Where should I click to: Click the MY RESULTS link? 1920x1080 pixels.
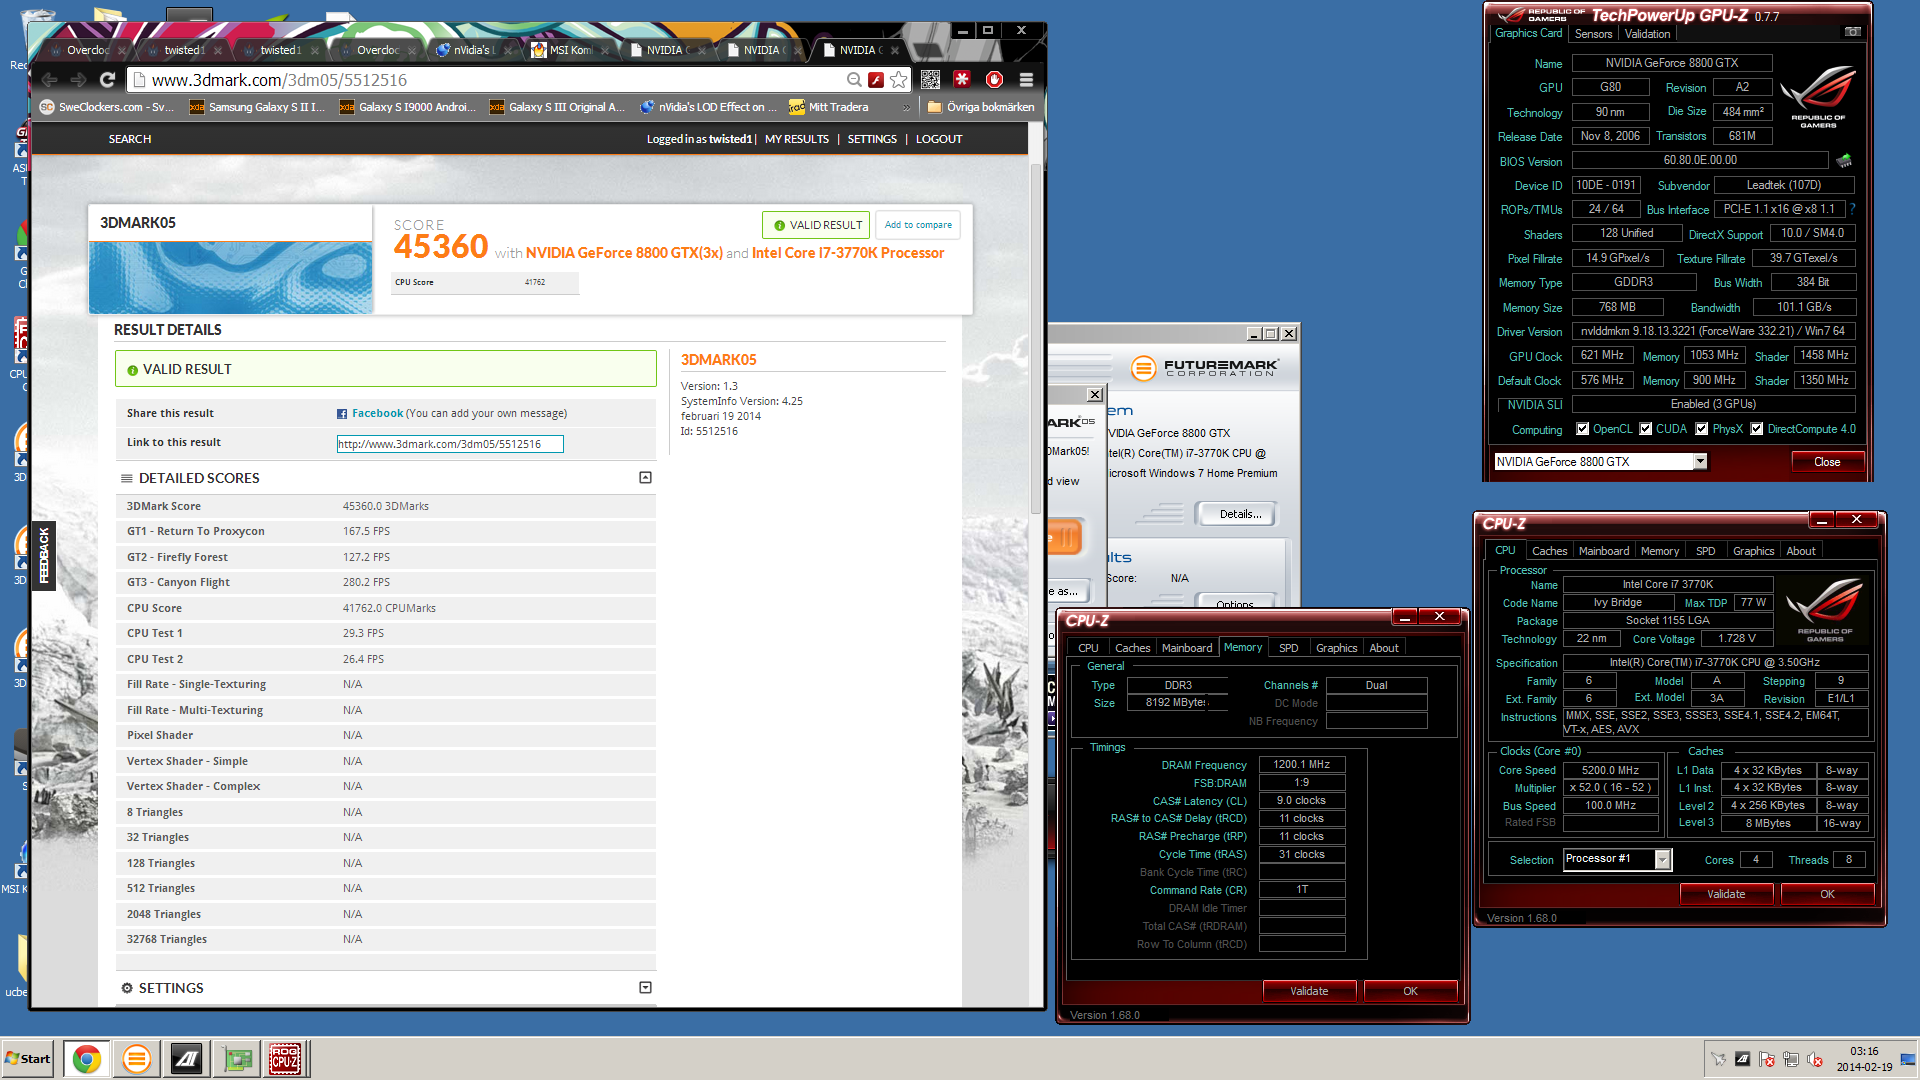point(796,139)
